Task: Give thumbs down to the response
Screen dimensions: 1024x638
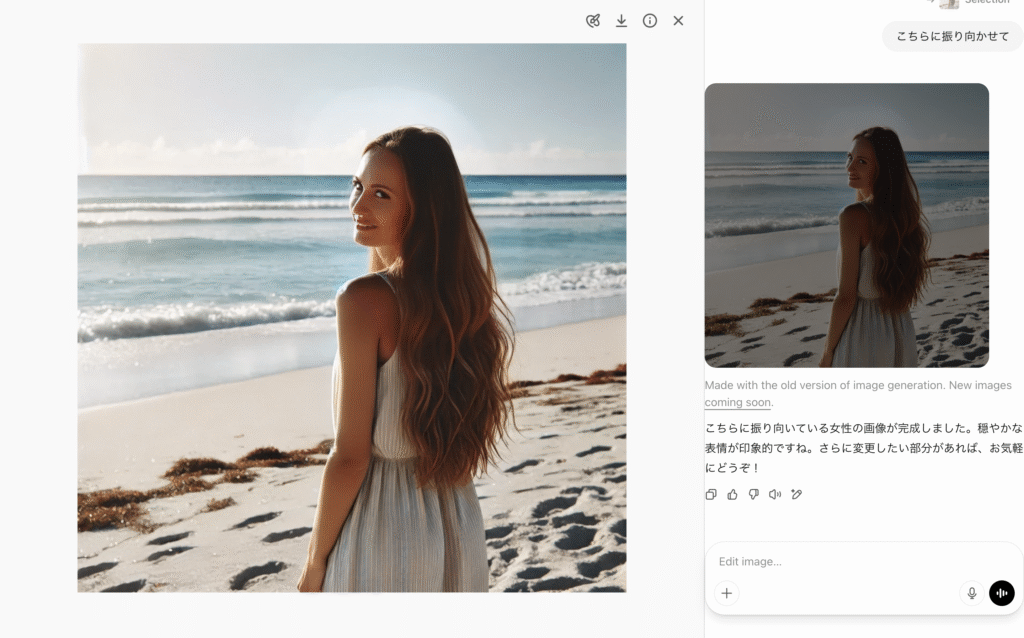Action: click(x=754, y=494)
